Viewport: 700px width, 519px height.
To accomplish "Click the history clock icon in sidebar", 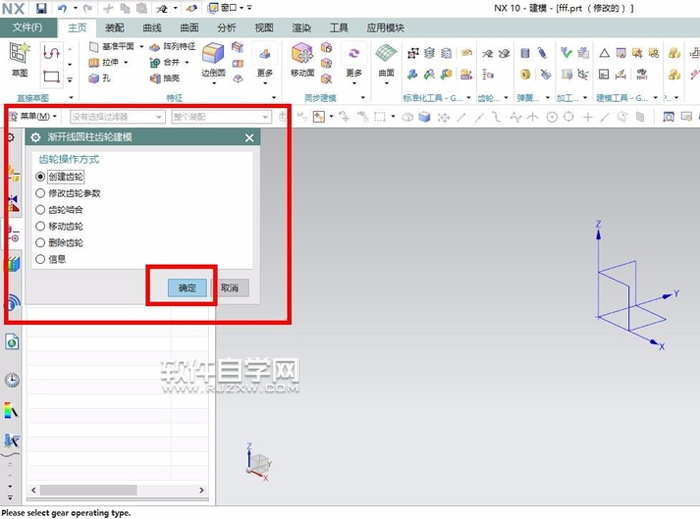I will 12,380.
